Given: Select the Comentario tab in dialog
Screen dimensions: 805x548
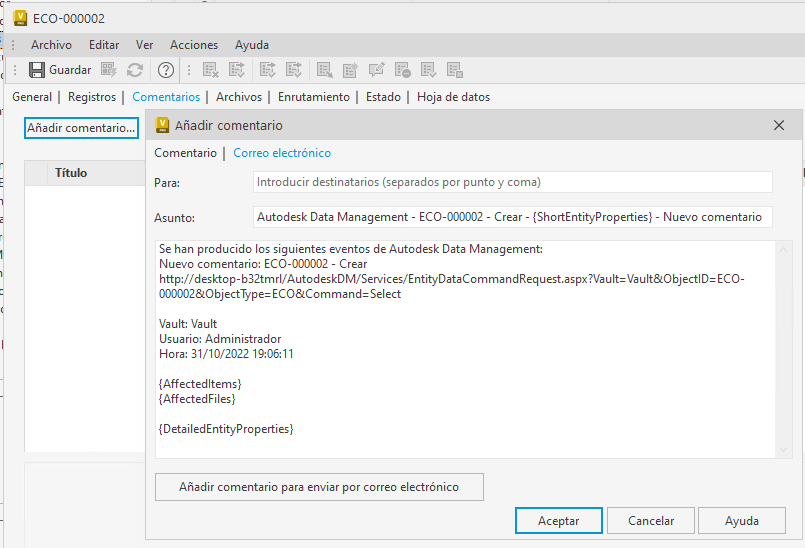Looking at the screenshot, I should [x=185, y=153].
